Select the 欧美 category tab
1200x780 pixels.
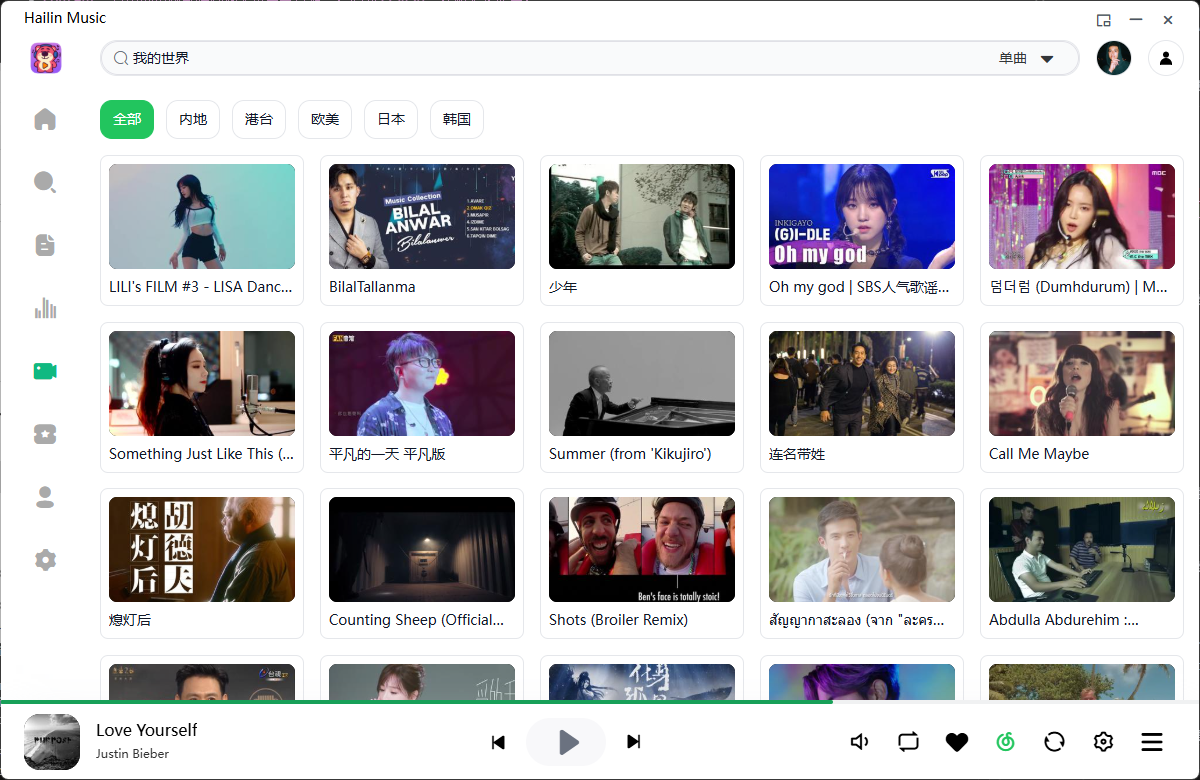pos(325,119)
